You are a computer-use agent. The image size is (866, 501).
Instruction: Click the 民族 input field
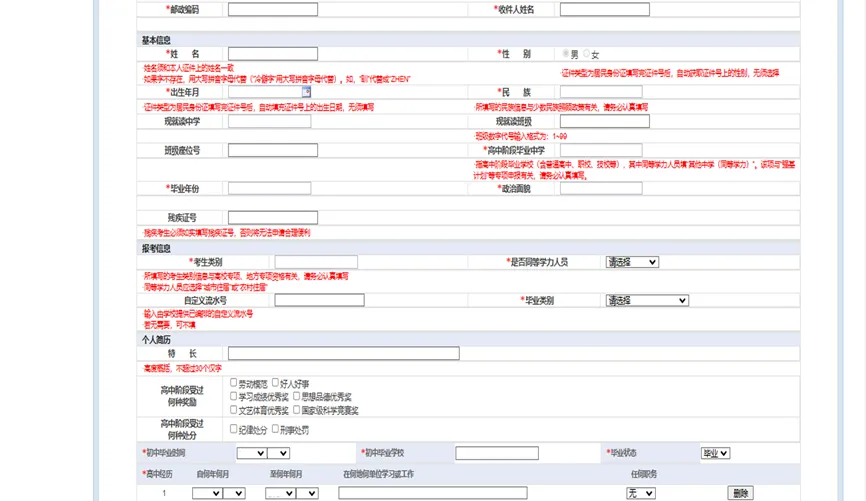click(601, 92)
